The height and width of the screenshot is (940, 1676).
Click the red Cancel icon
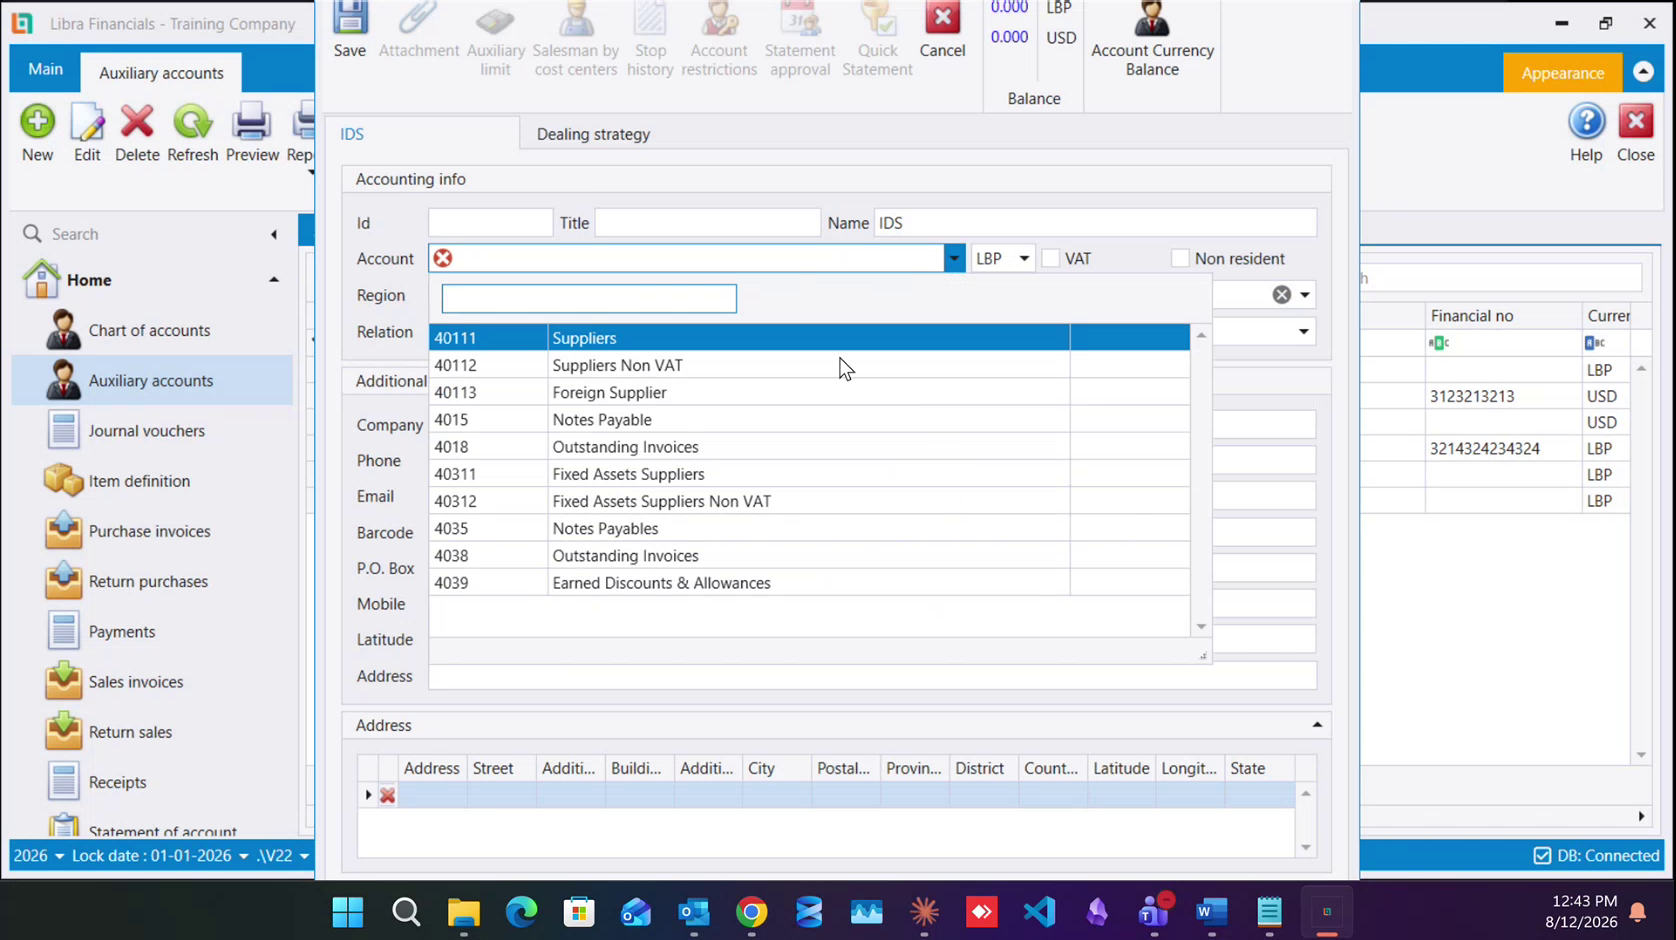(942, 18)
